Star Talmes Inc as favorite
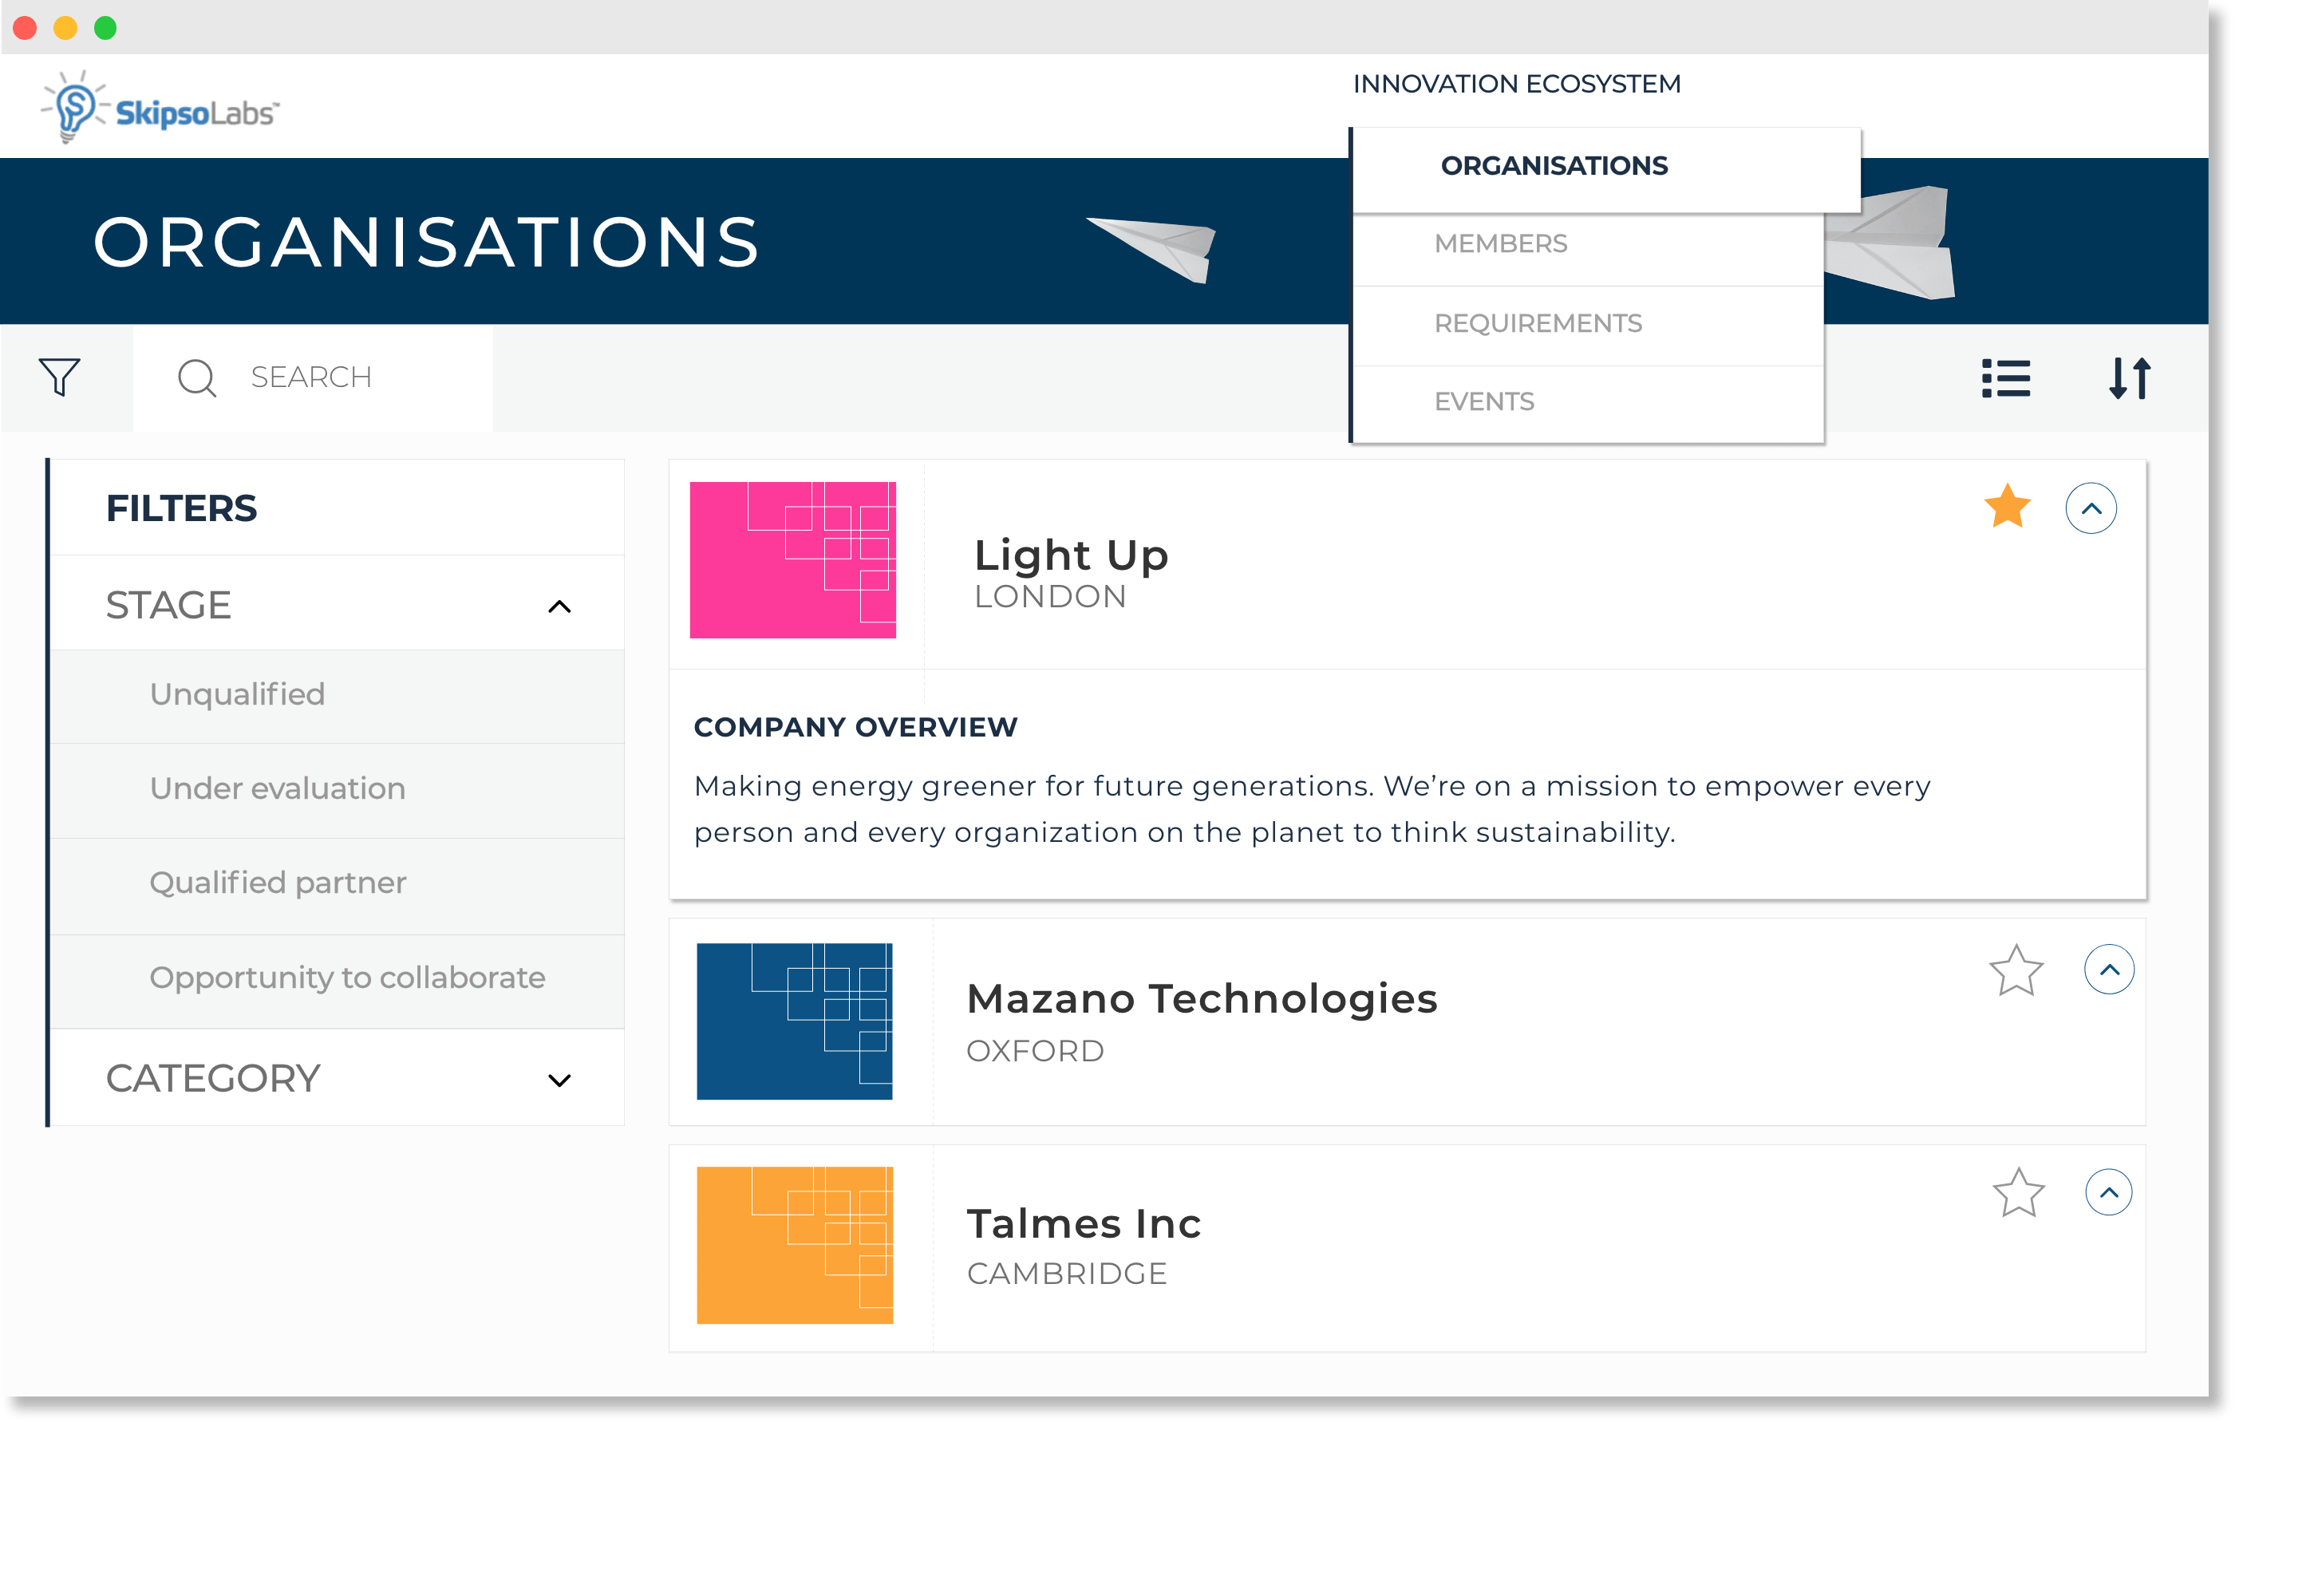Screen dimensions: 2314x1596 point(2018,1192)
